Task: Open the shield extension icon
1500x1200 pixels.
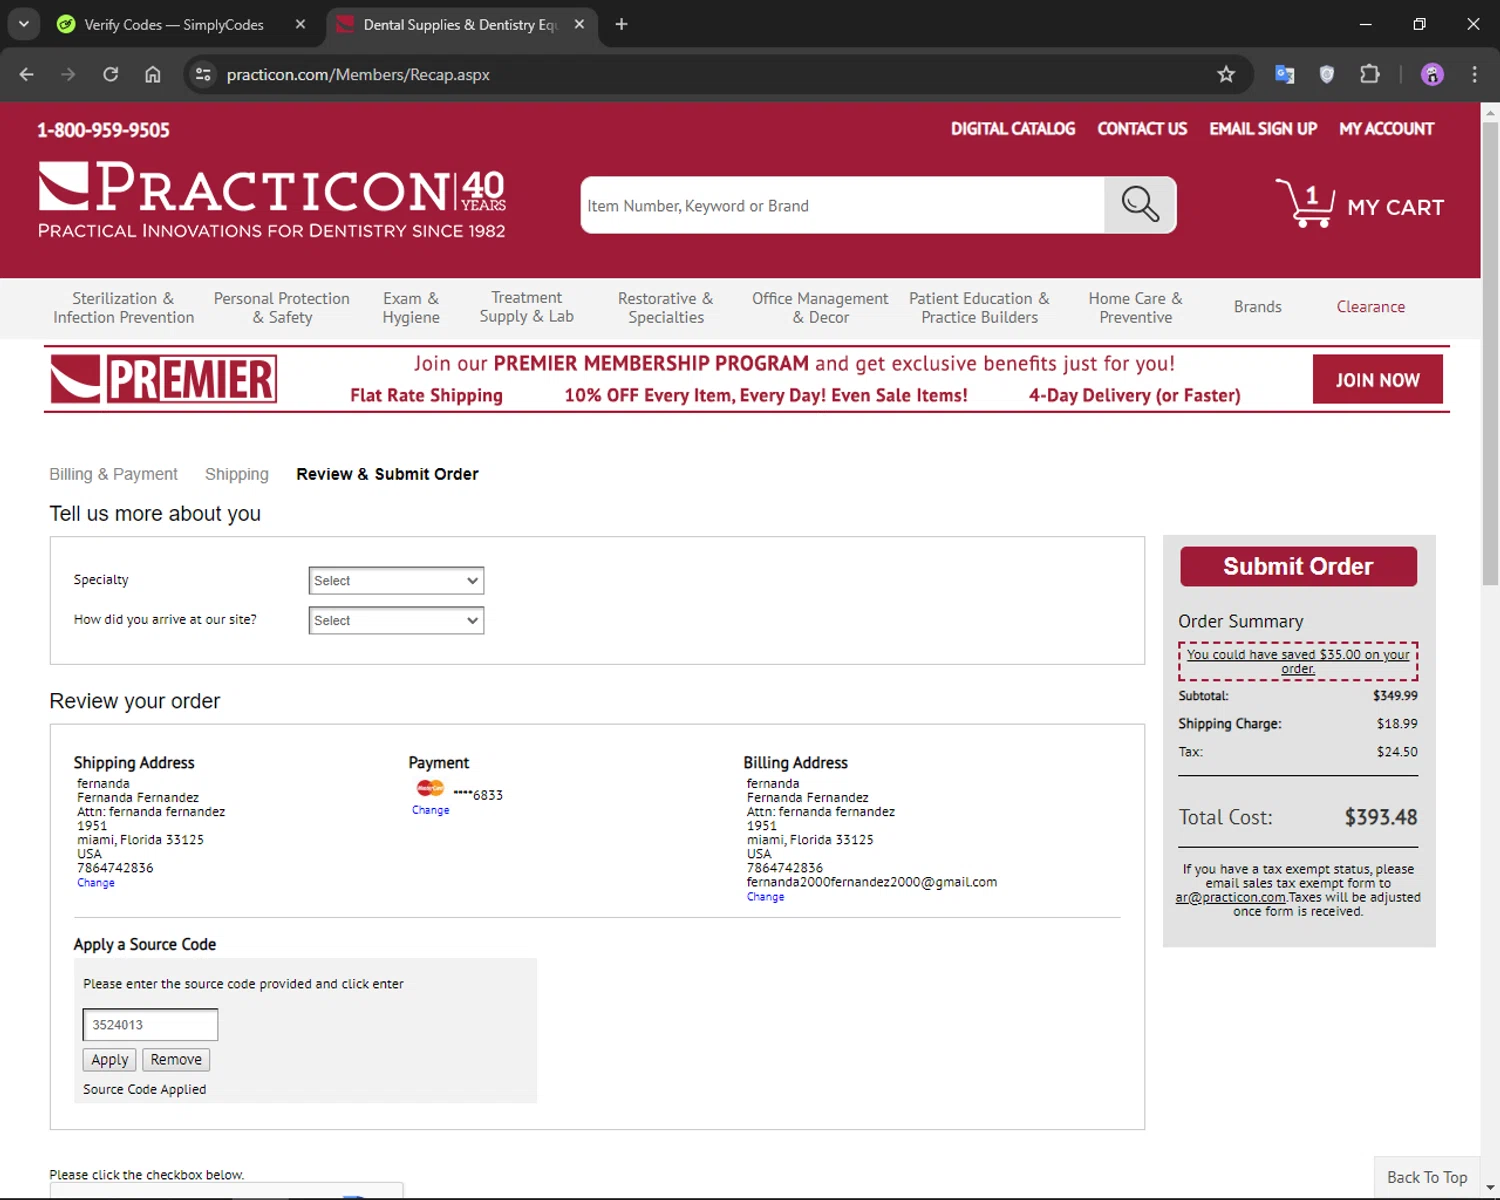Action: pos(1327,74)
